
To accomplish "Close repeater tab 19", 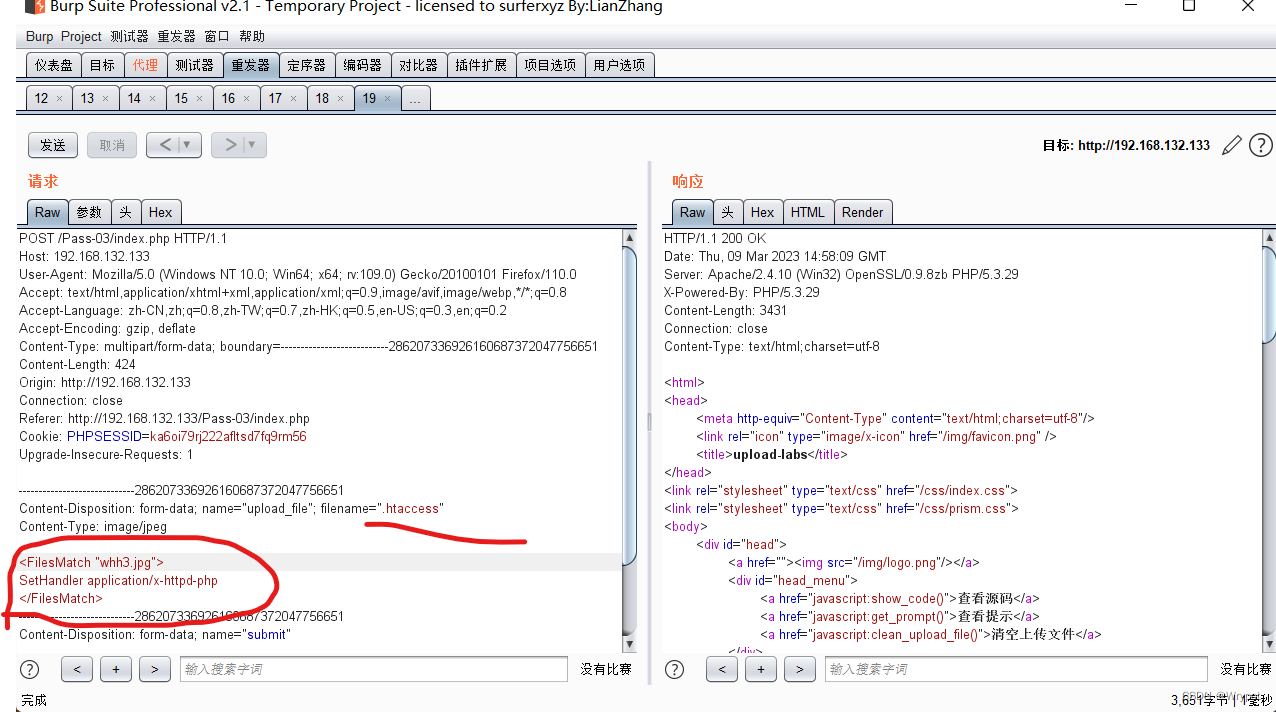I will pyautogui.click(x=388, y=98).
